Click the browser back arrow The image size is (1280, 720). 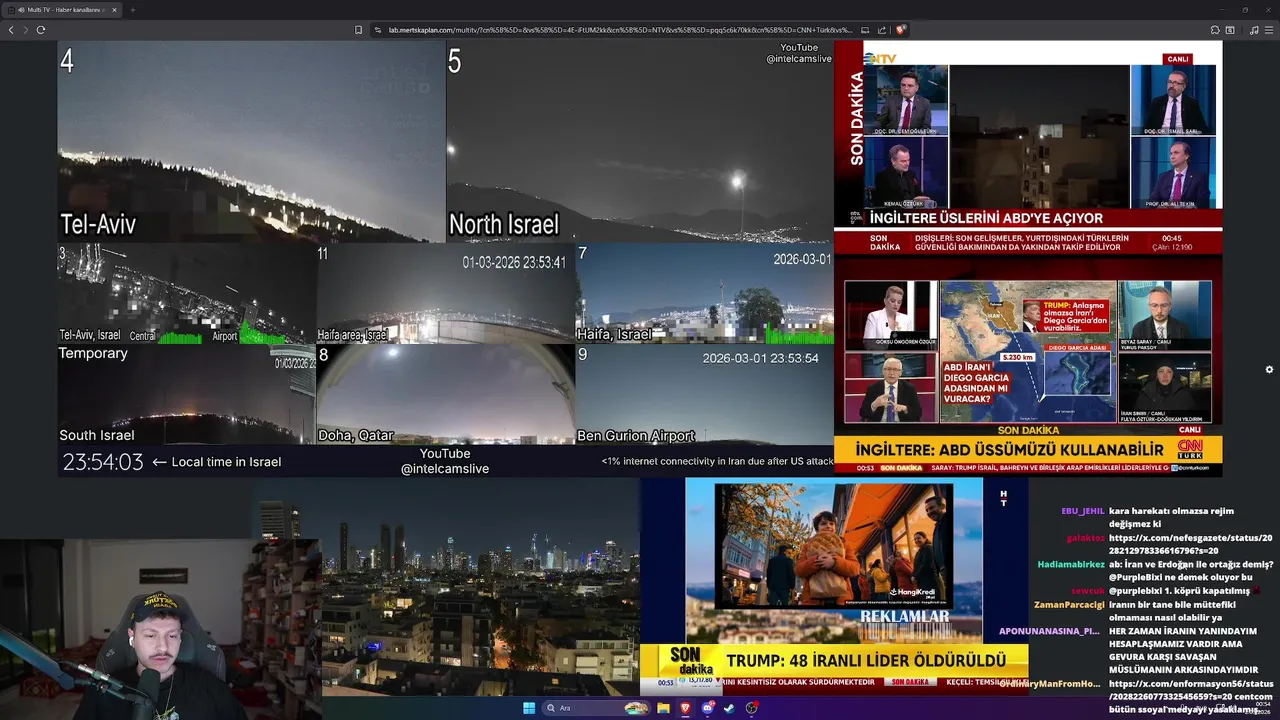click(11, 30)
